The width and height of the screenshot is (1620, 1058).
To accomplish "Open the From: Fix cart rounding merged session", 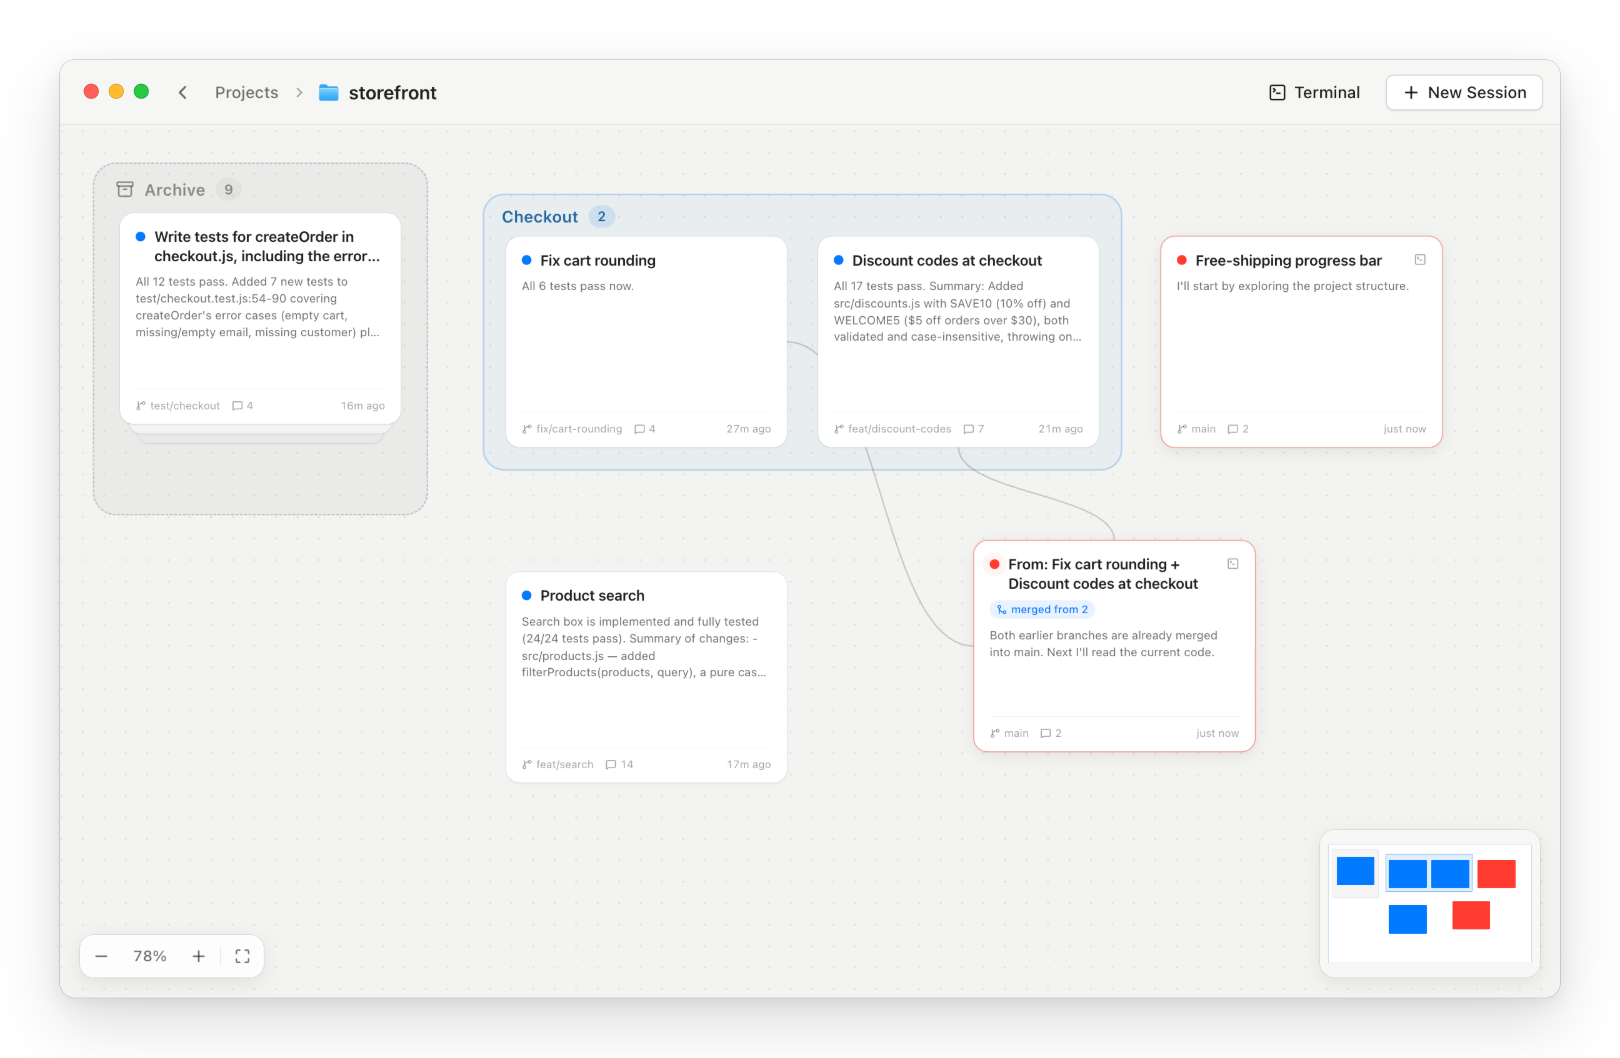I will point(1114,646).
